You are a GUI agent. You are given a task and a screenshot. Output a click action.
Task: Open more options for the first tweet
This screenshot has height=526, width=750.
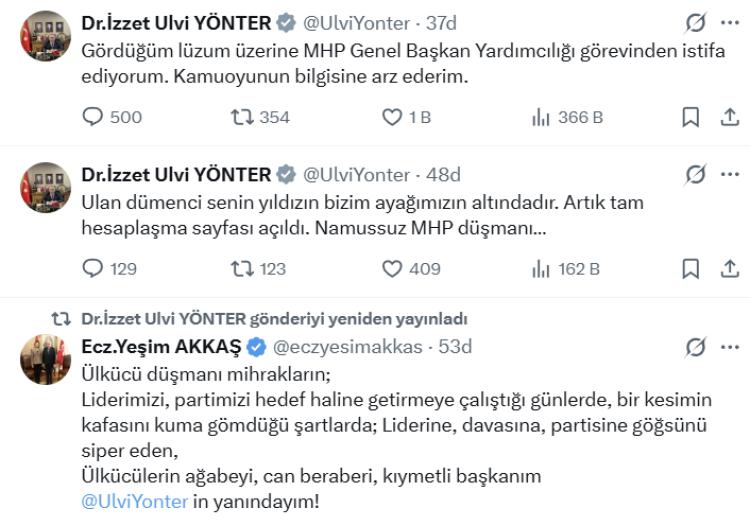coord(729,23)
